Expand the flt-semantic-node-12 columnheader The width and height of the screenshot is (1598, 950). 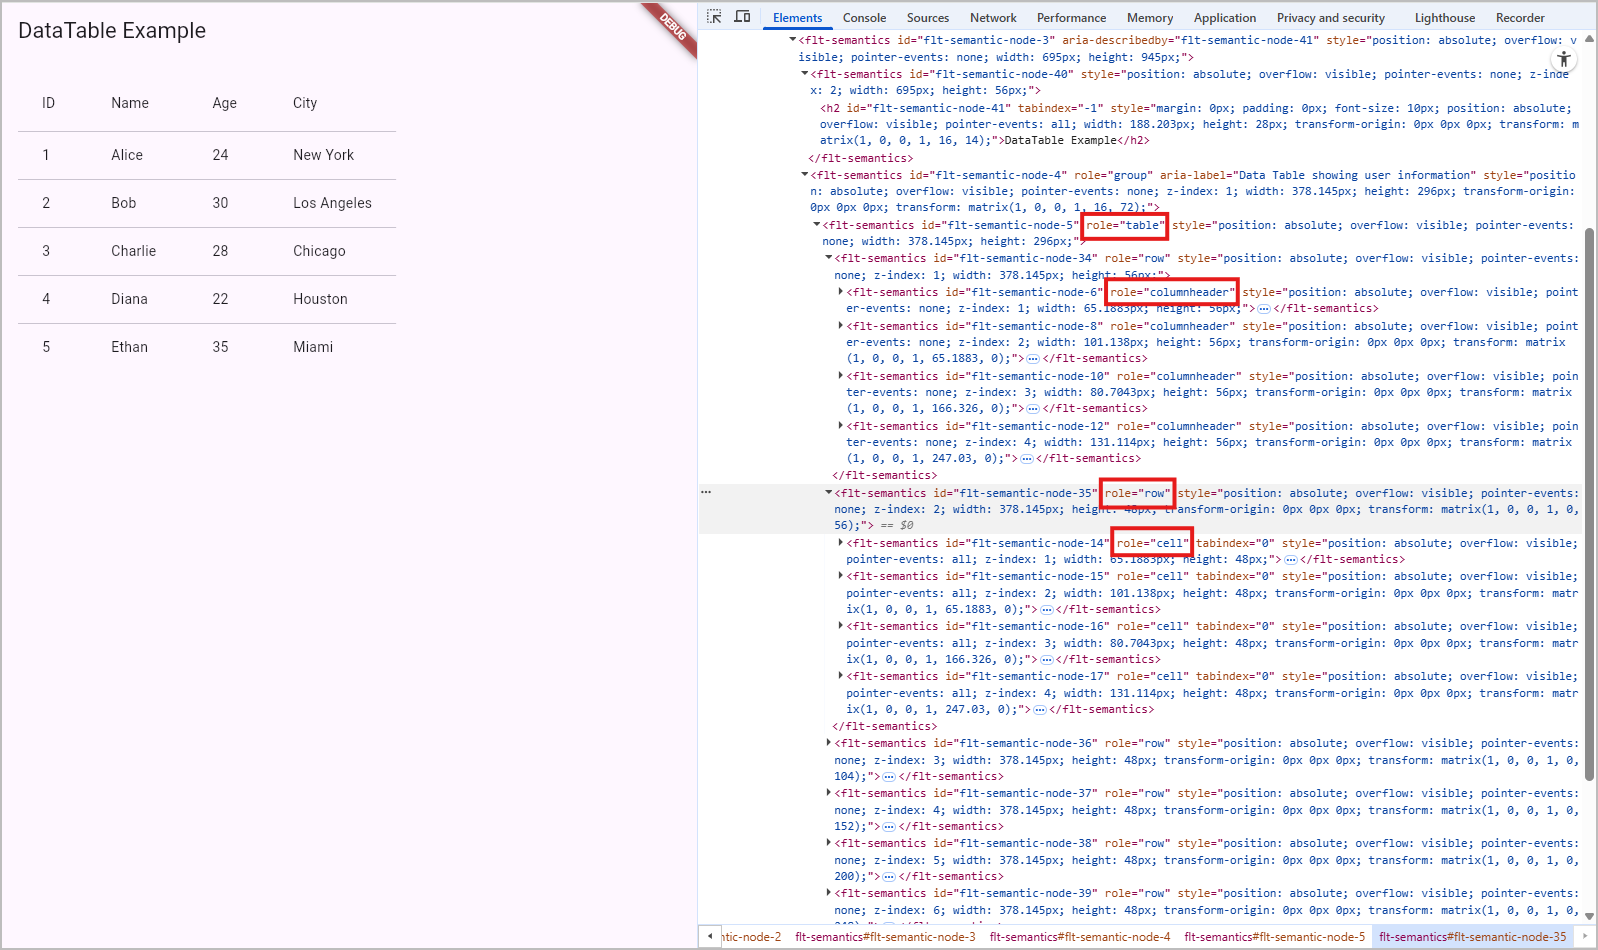841,426
